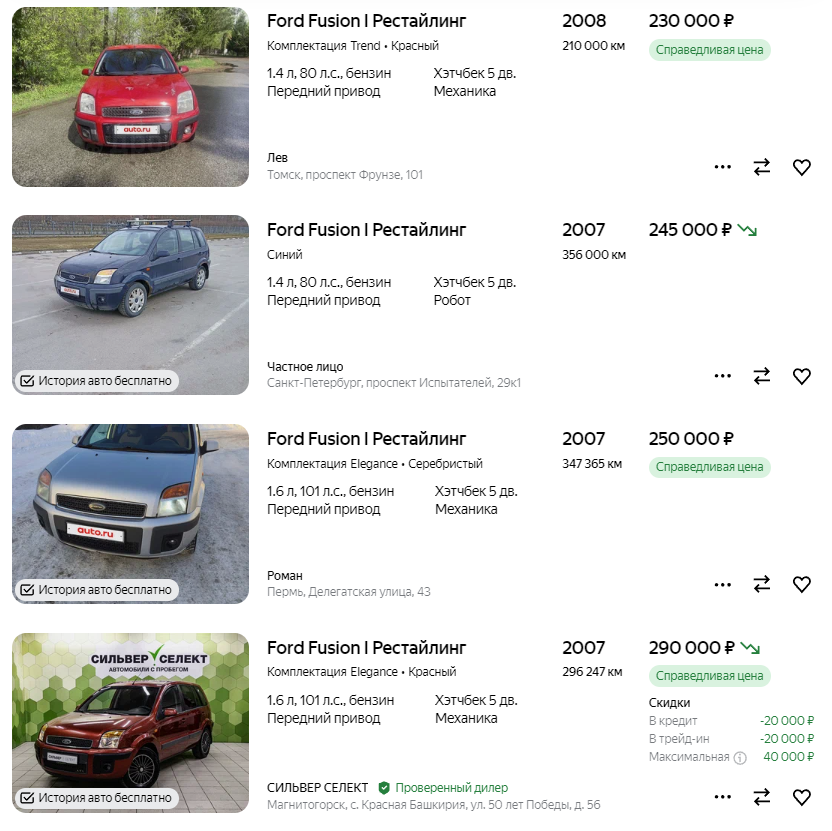Save silver 250 000 ₽ Fusion to favorites

click(801, 584)
